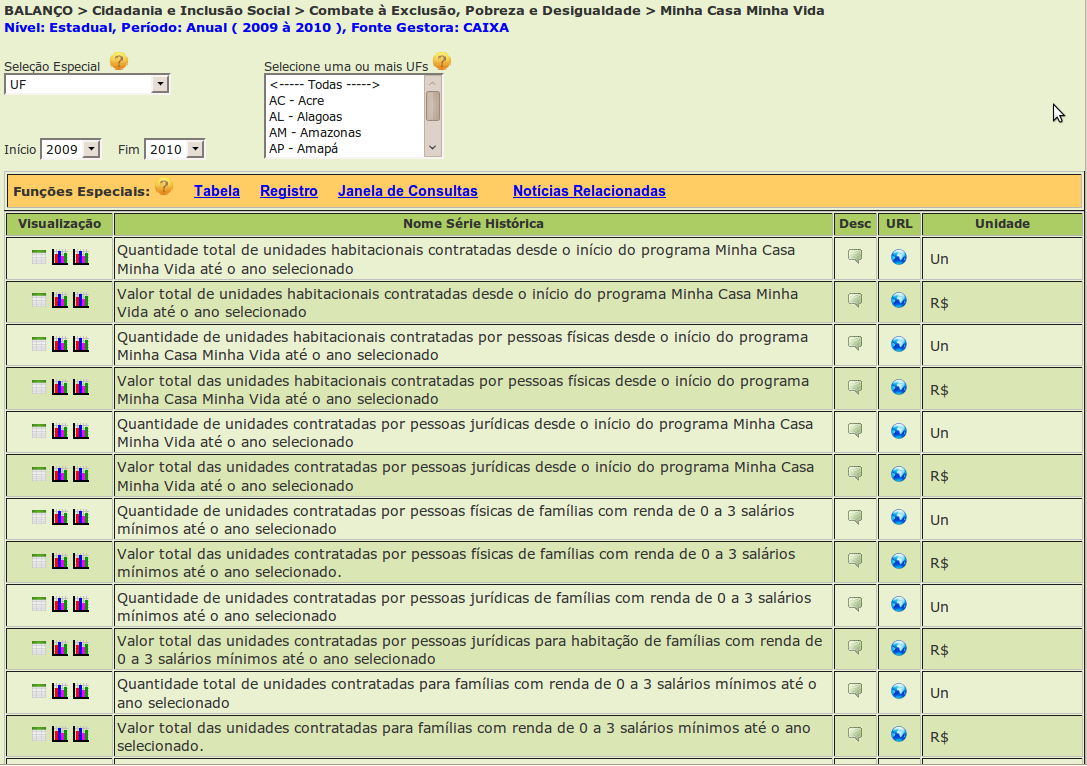
Task: Expand the Seleção Especial UF dropdown
Action: coord(160,85)
